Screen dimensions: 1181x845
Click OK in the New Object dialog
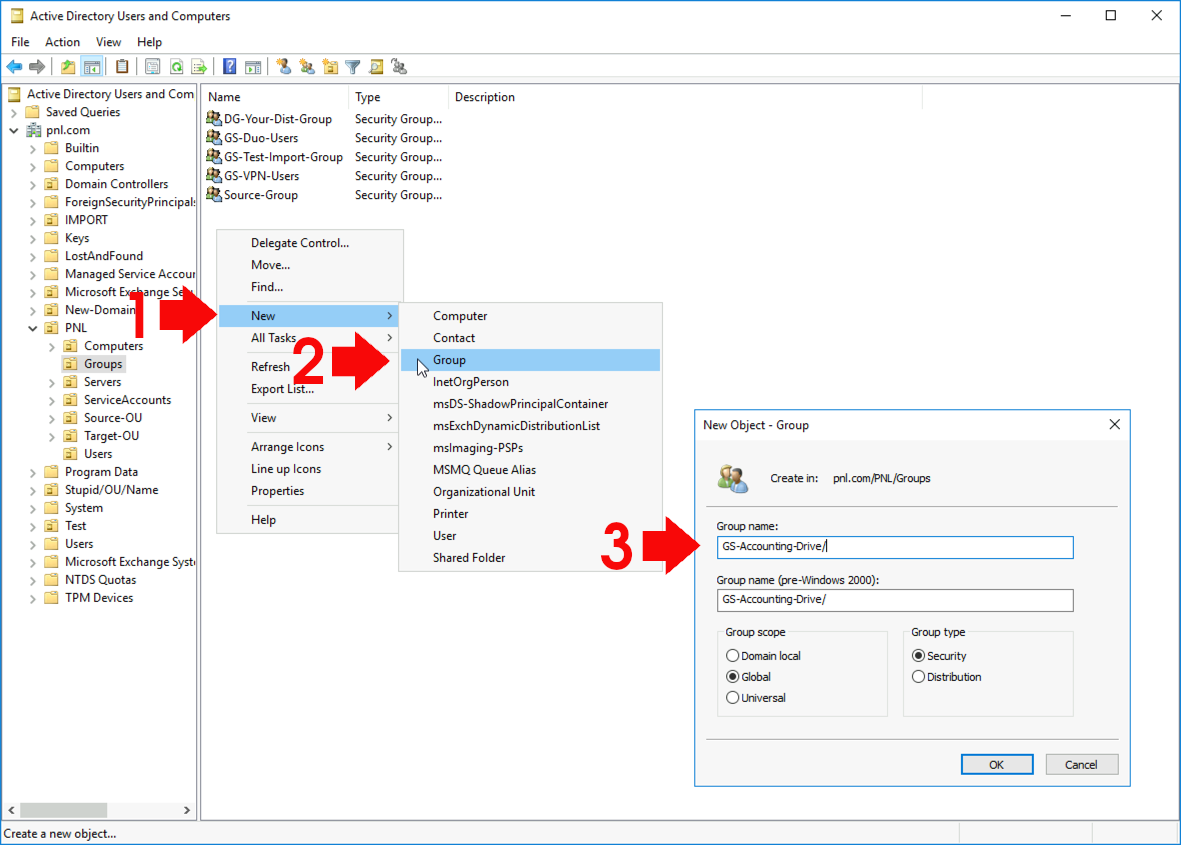point(996,763)
